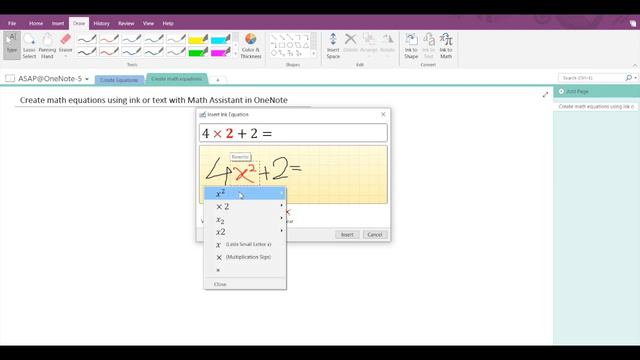Open the File menu
This screenshot has height=360, width=640.
tap(12, 23)
